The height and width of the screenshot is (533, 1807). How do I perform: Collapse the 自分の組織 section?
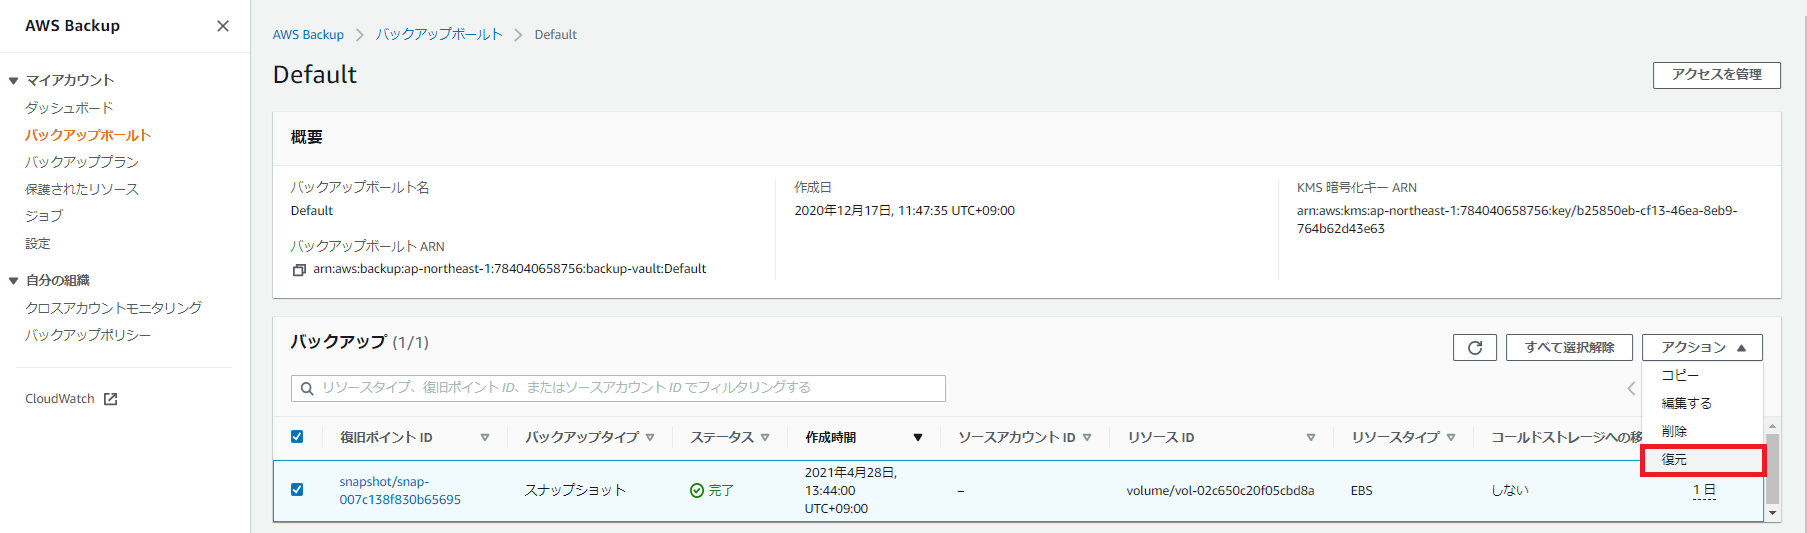pyautogui.click(x=14, y=281)
